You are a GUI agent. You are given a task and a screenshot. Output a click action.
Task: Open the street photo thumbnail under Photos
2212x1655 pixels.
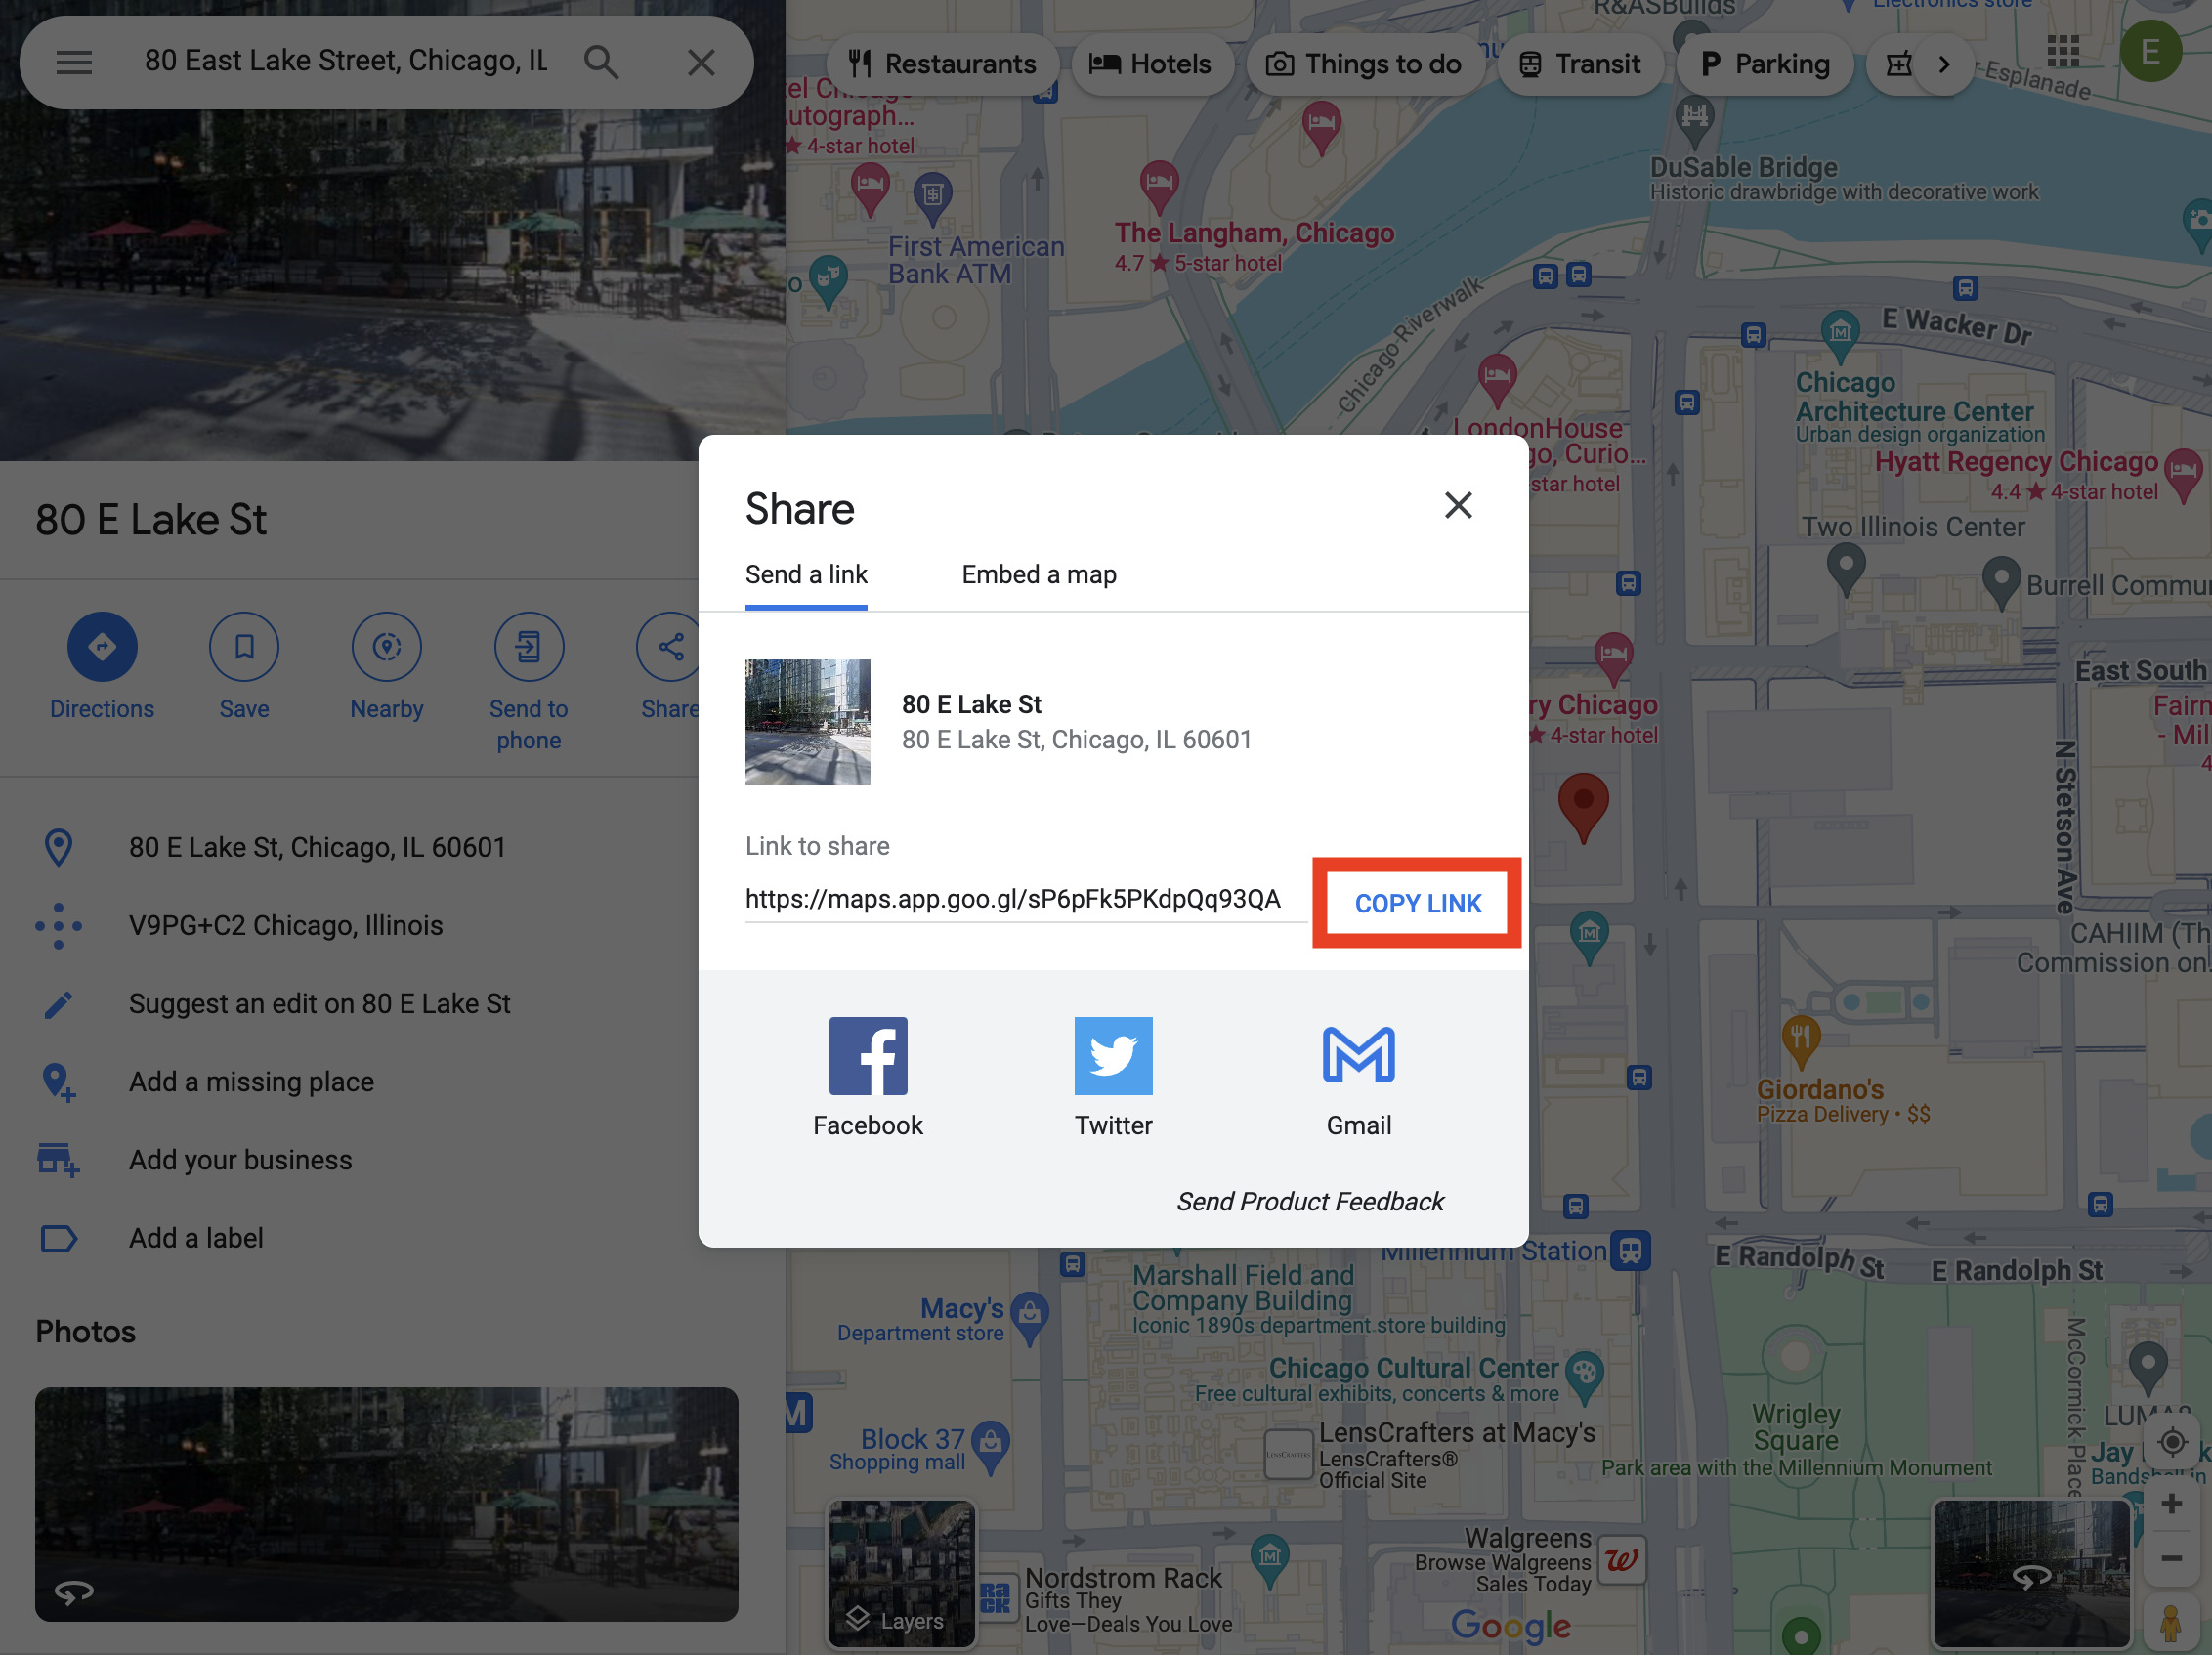click(386, 1504)
